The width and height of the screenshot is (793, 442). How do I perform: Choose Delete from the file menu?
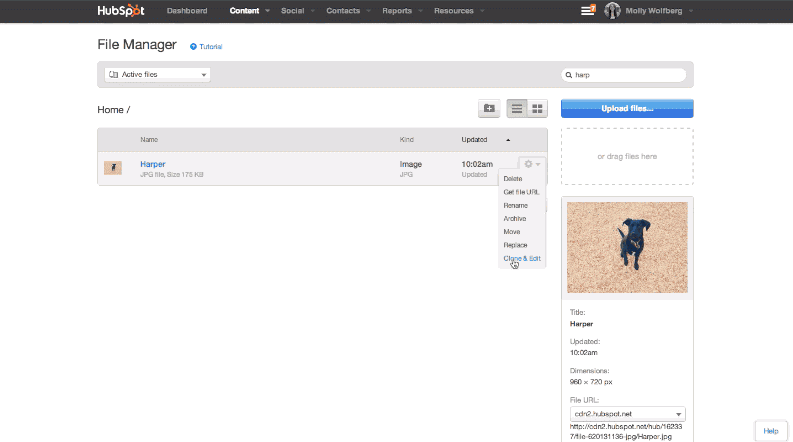click(512, 179)
